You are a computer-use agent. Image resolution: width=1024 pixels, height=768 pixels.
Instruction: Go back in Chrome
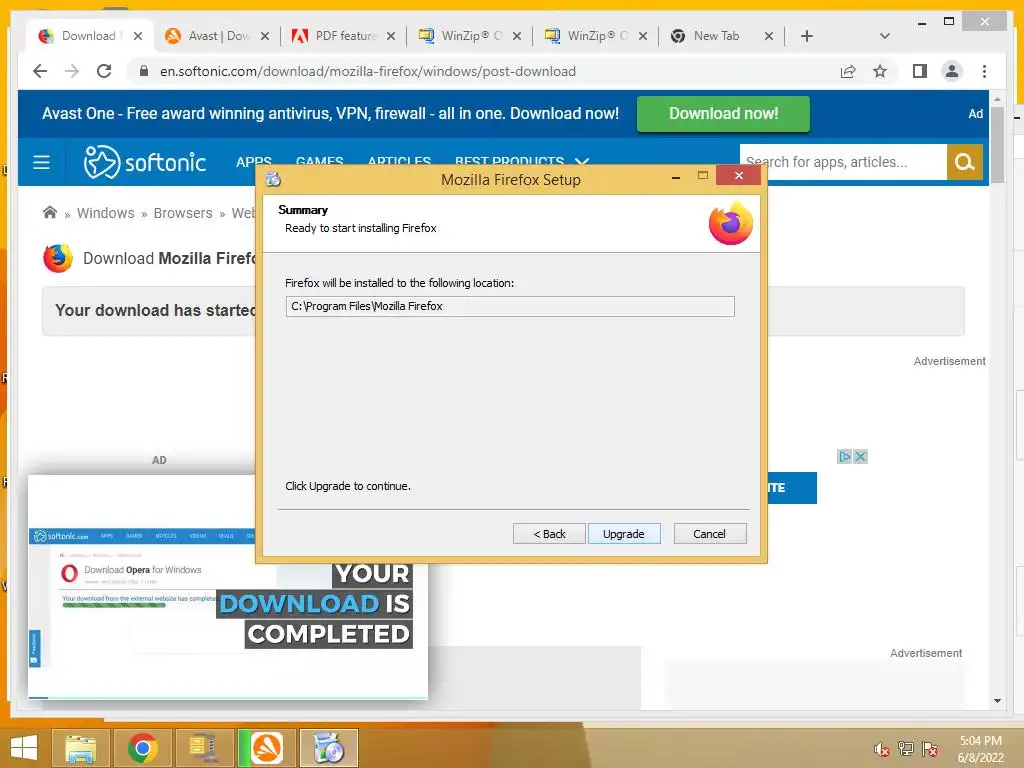40,71
